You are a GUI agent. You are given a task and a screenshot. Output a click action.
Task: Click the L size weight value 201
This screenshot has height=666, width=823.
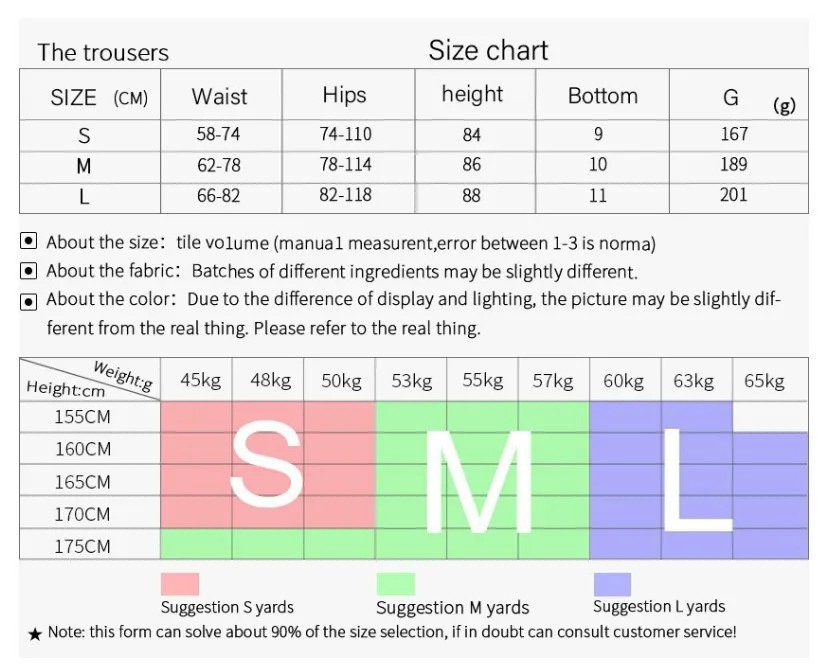(x=733, y=195)
